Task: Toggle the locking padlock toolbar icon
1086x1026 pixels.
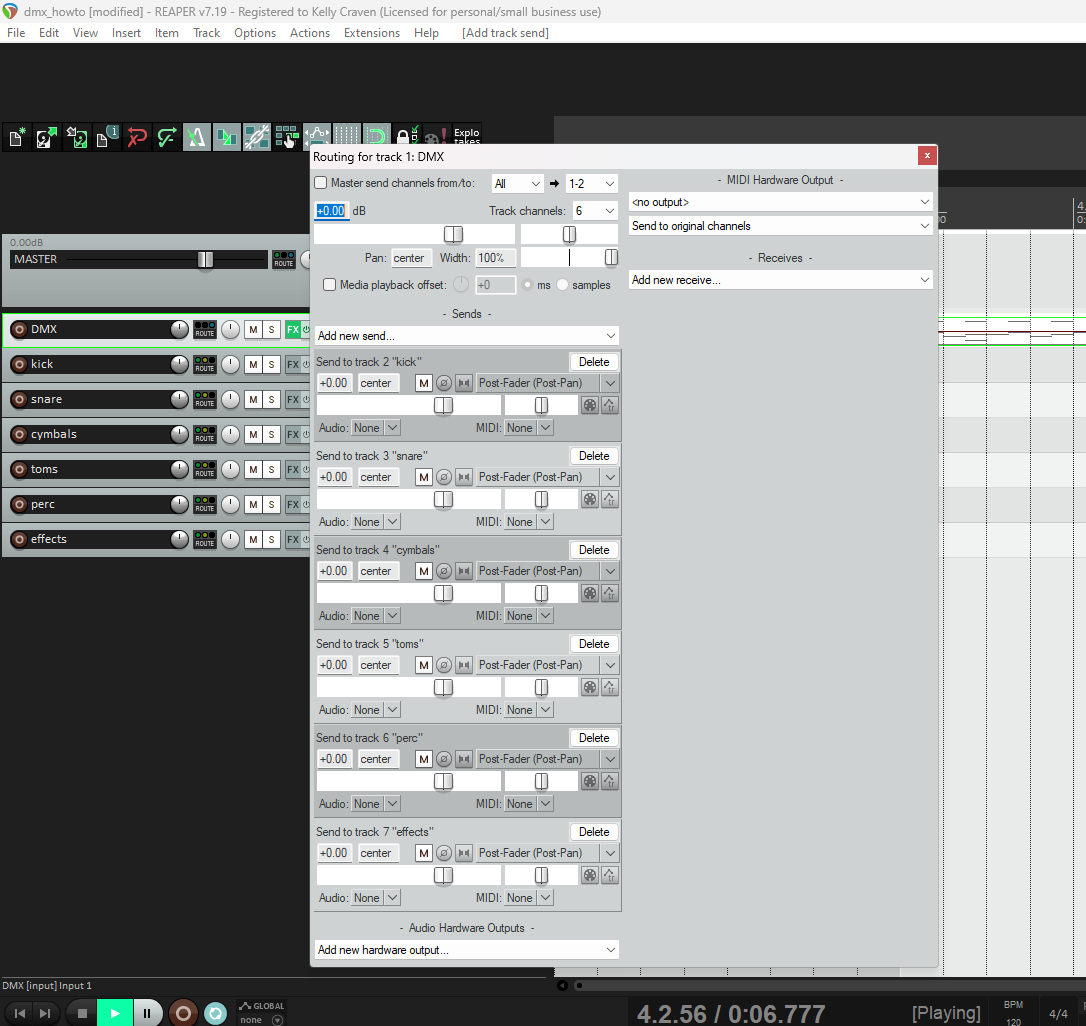Action: tap(407, 134)
